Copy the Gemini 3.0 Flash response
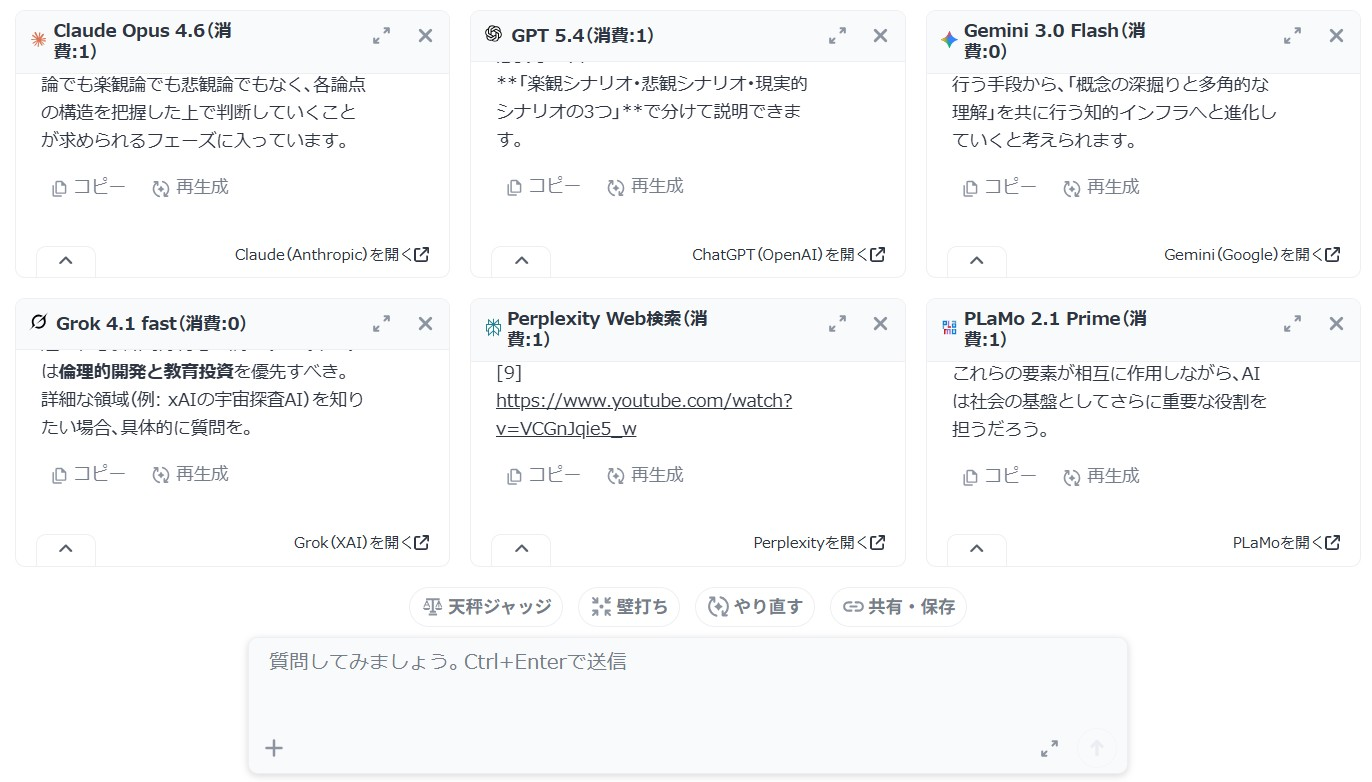 [1000, 187]
